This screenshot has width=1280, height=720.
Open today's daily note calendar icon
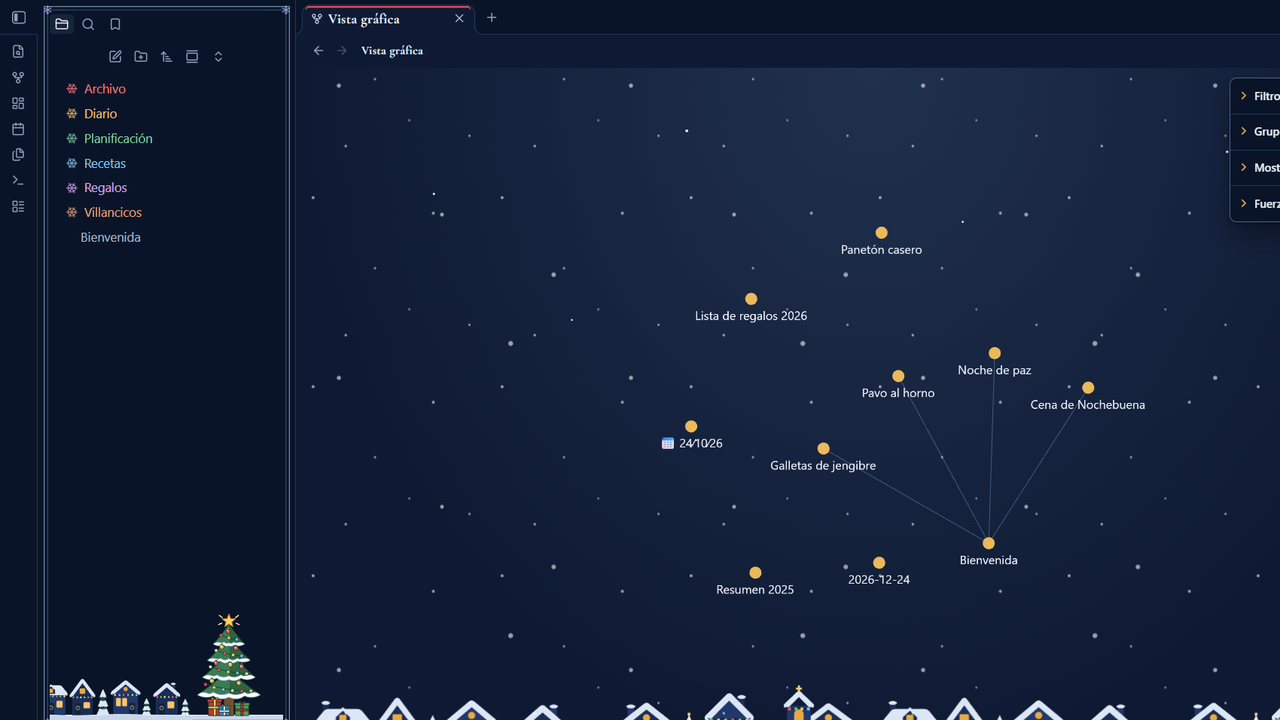coord(18,129)
